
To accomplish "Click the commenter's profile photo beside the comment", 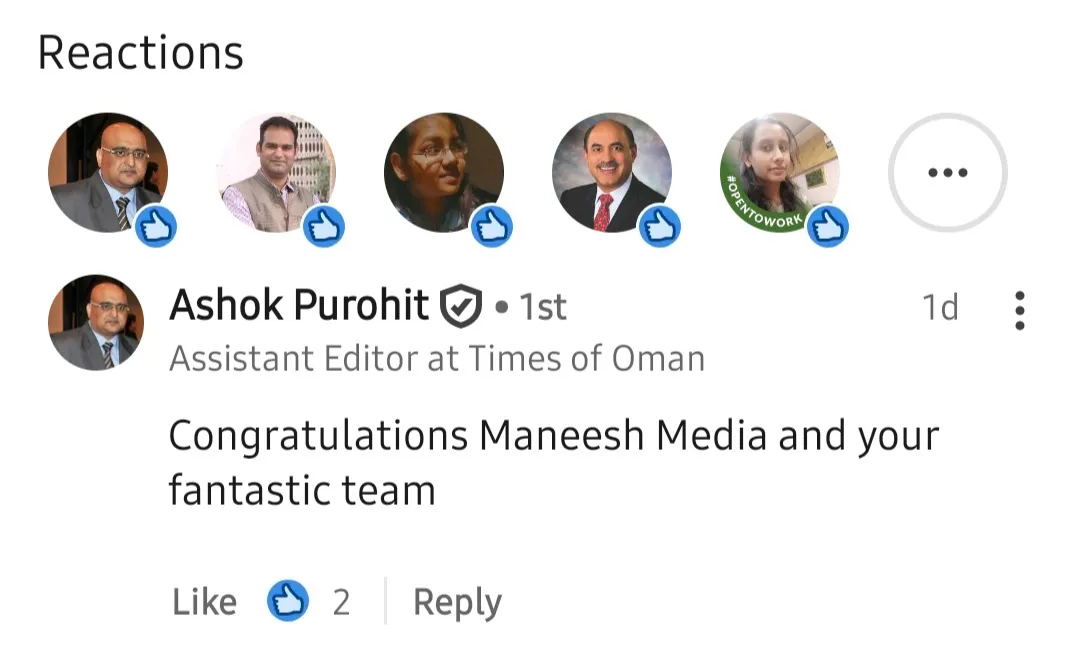I will [96, 322].
